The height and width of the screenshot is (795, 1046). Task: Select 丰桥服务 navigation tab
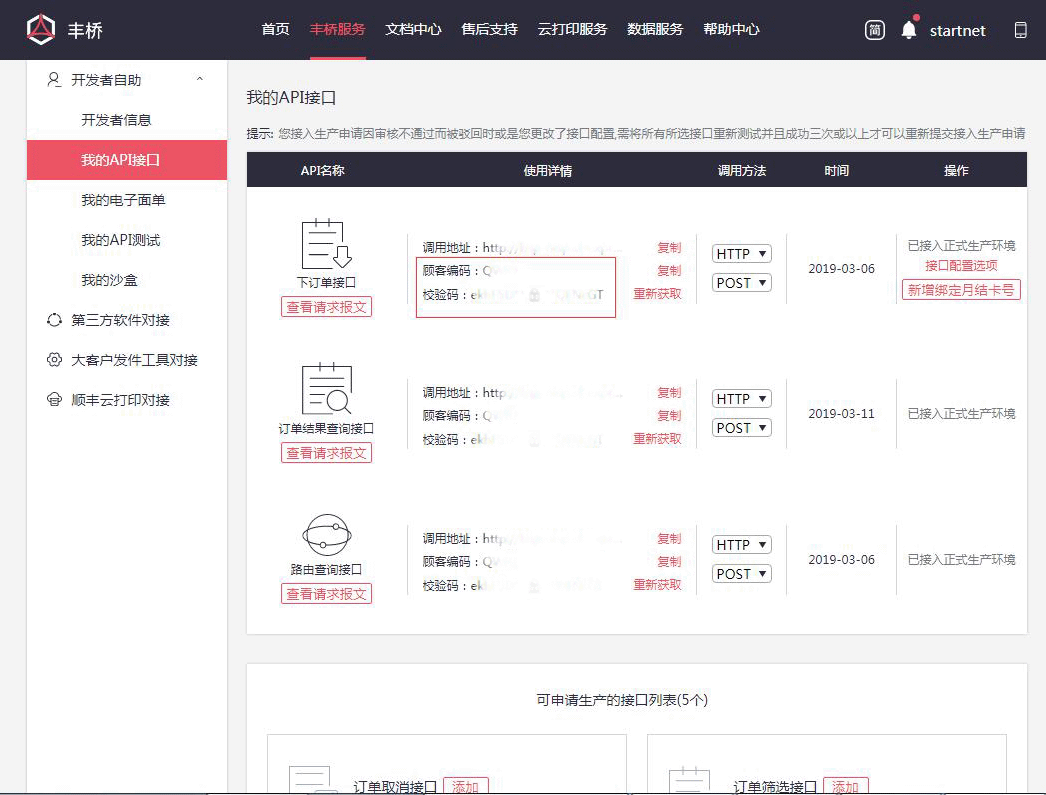[338, 29]
